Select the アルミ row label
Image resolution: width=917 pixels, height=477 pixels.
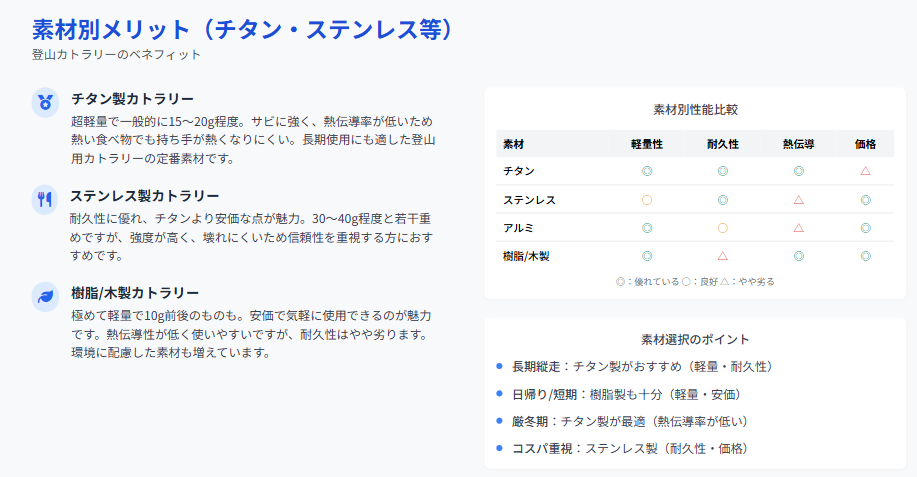[x=518, y=228]
